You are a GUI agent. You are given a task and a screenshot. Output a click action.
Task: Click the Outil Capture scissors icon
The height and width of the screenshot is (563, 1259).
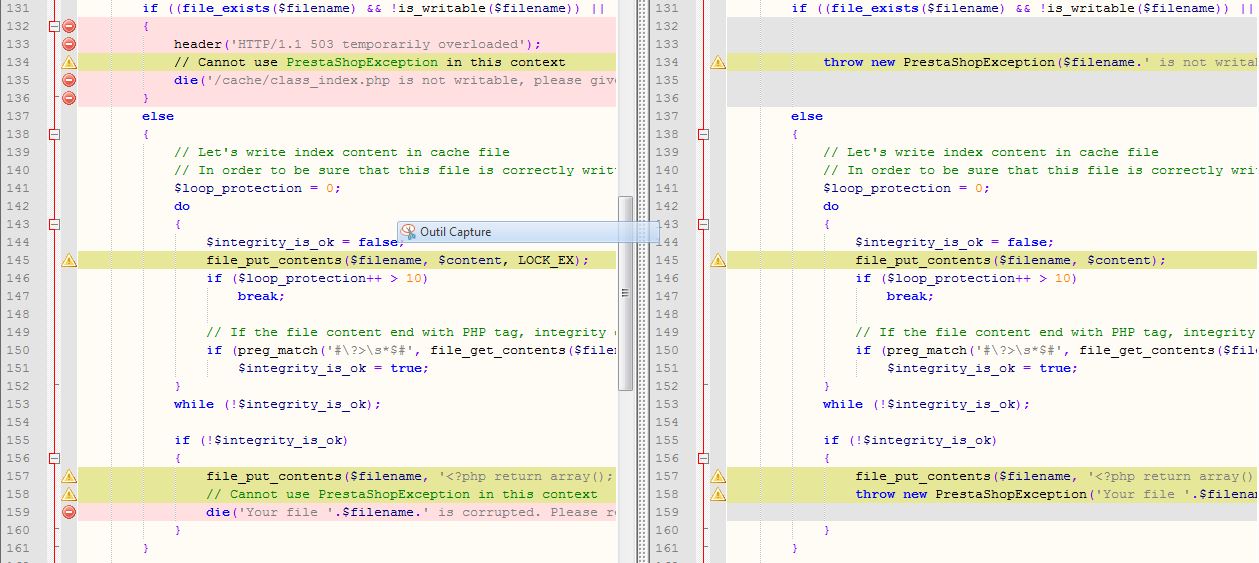coord(408,232)
